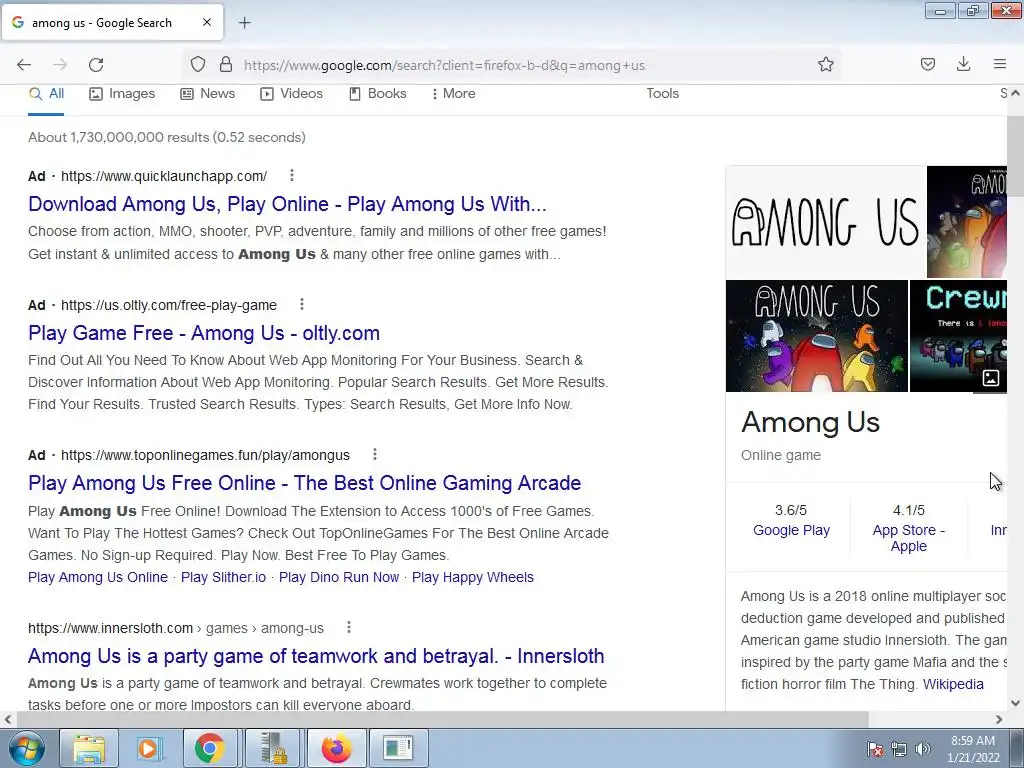This screenshot has width=1024, height=768.
Task: Click the horizontal scrollbar right arrow
Action: pyautogui.click(x=999, y=719)
